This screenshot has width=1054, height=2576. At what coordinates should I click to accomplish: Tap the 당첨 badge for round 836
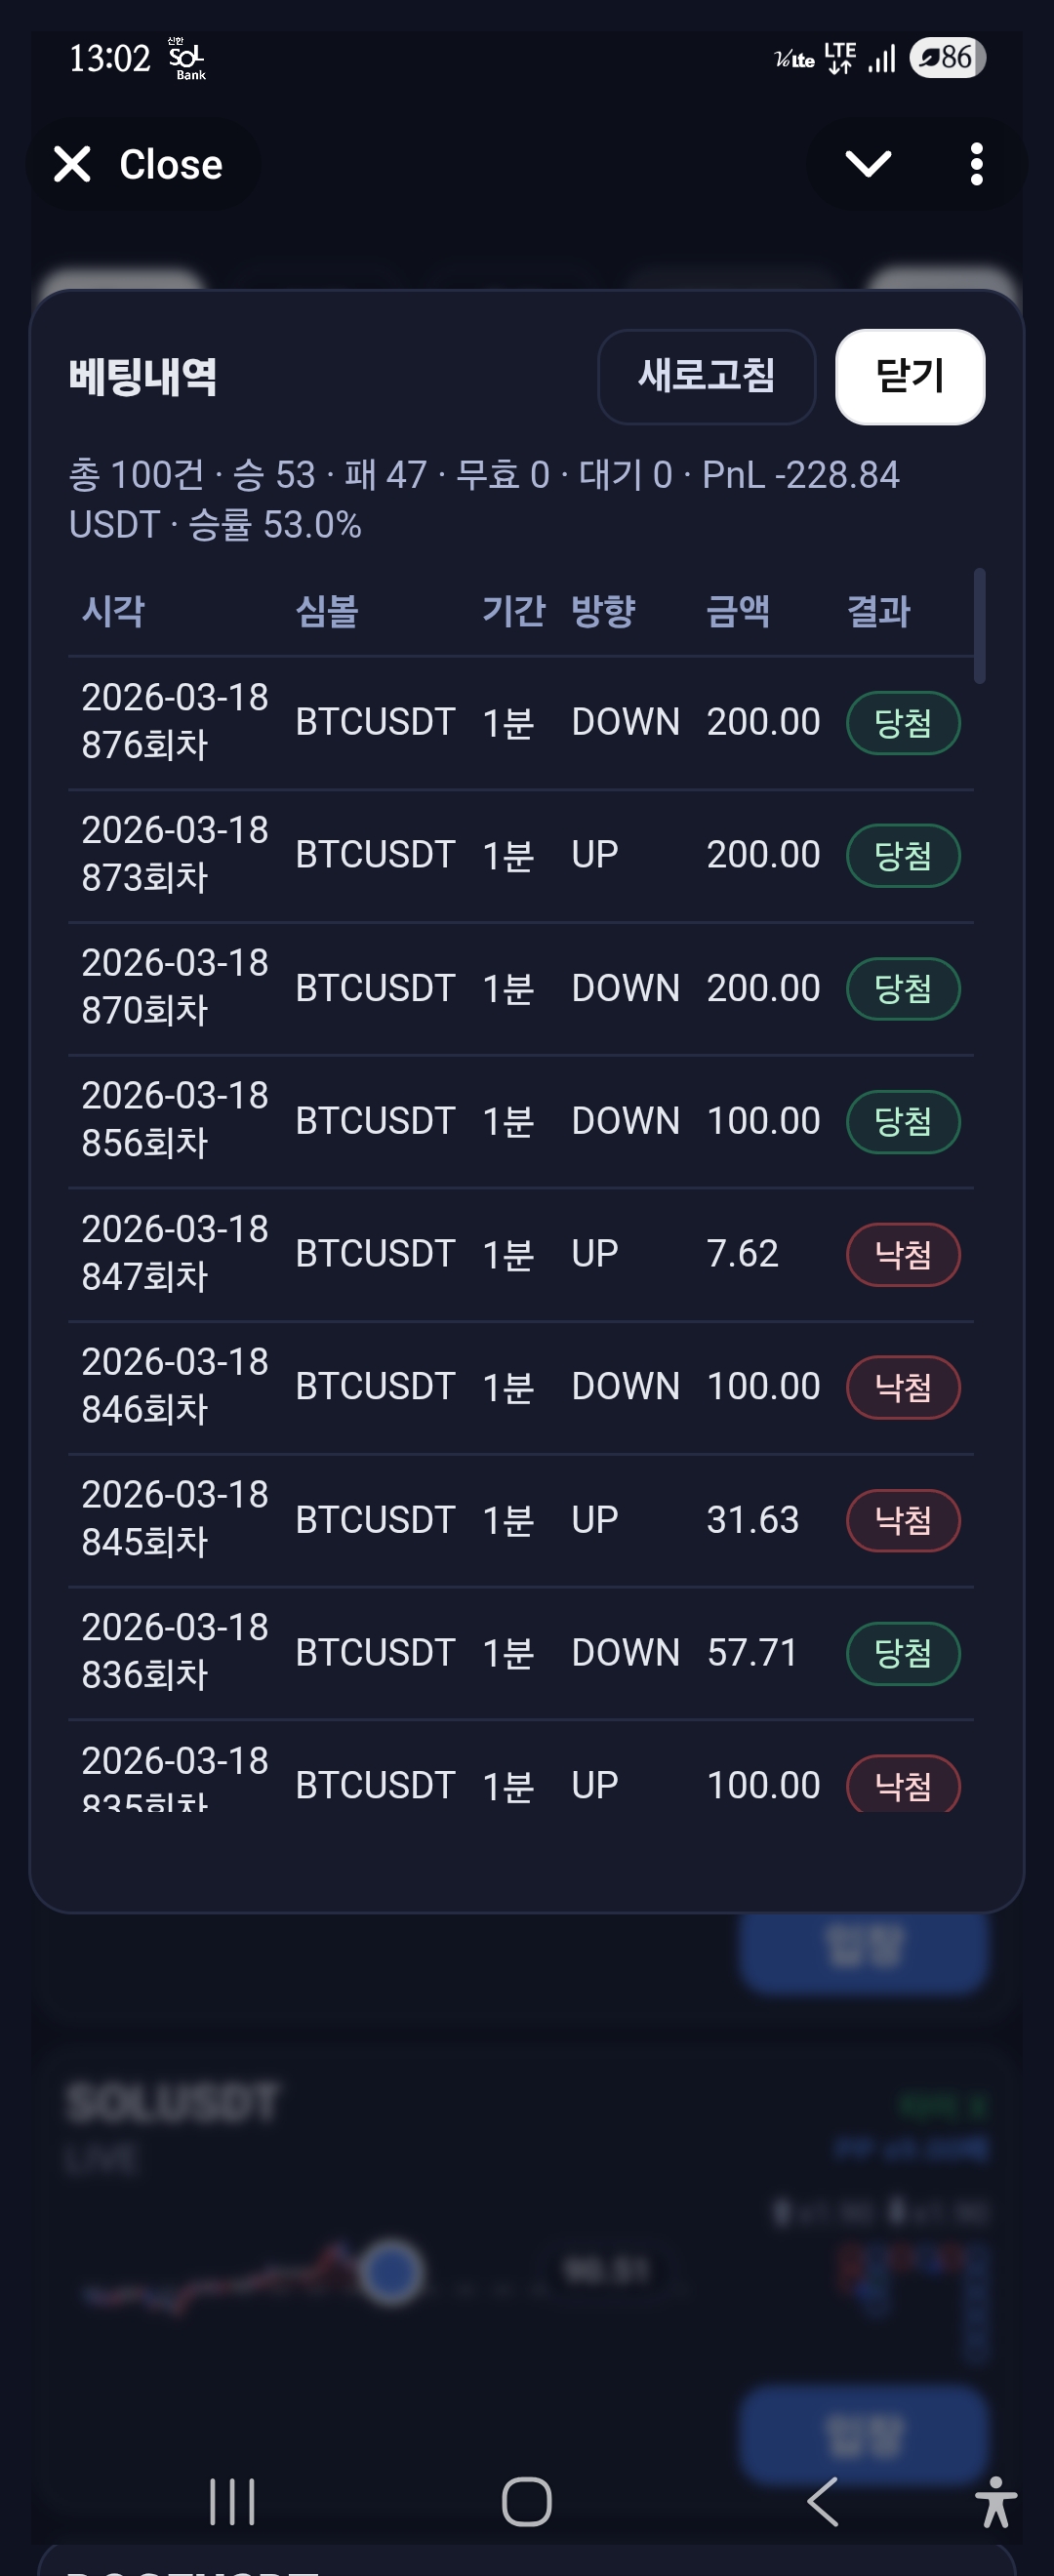click(902, 1652)
